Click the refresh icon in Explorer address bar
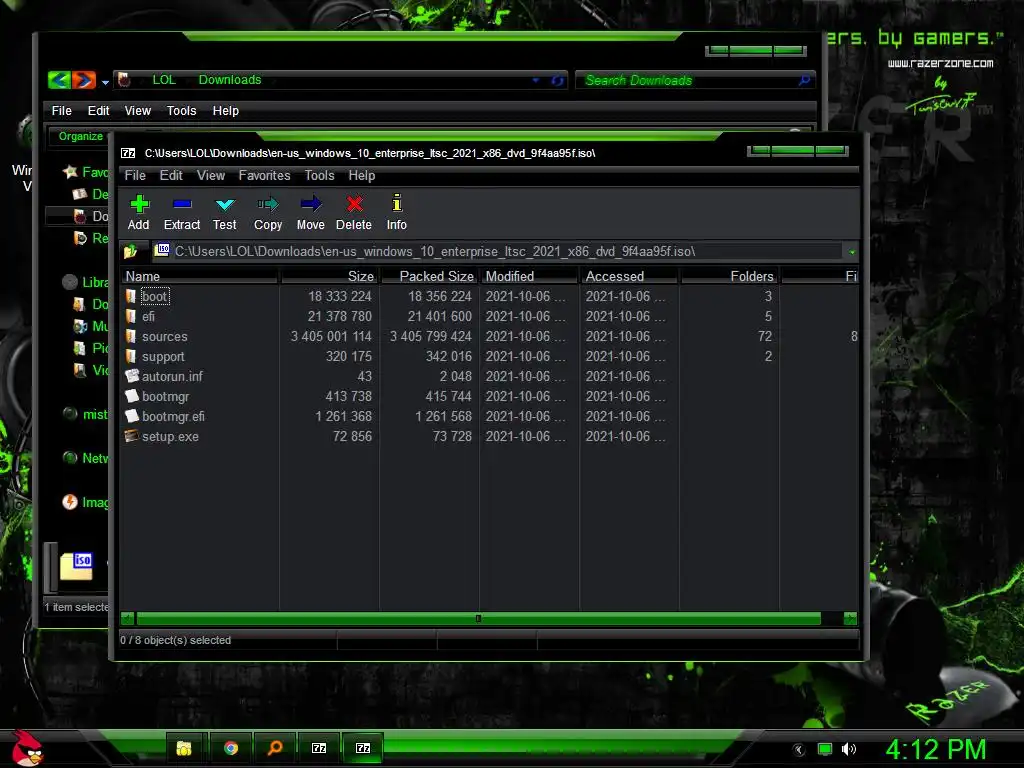The image size is (1024, 768). pyautogui.click(x=557, y=80)
